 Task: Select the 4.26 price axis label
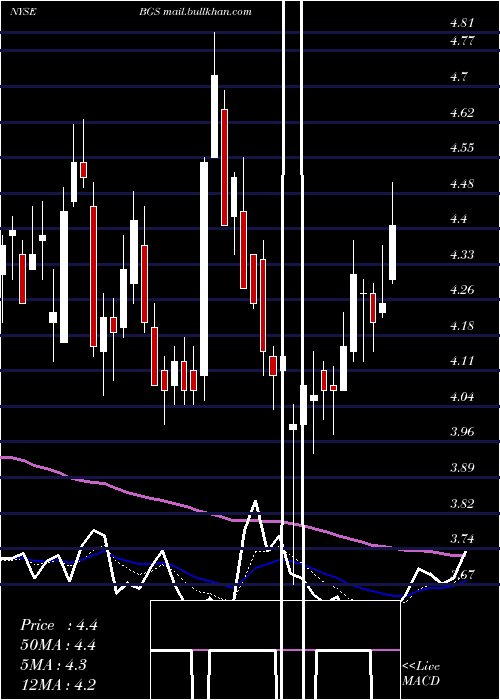(x=462, y=290)
